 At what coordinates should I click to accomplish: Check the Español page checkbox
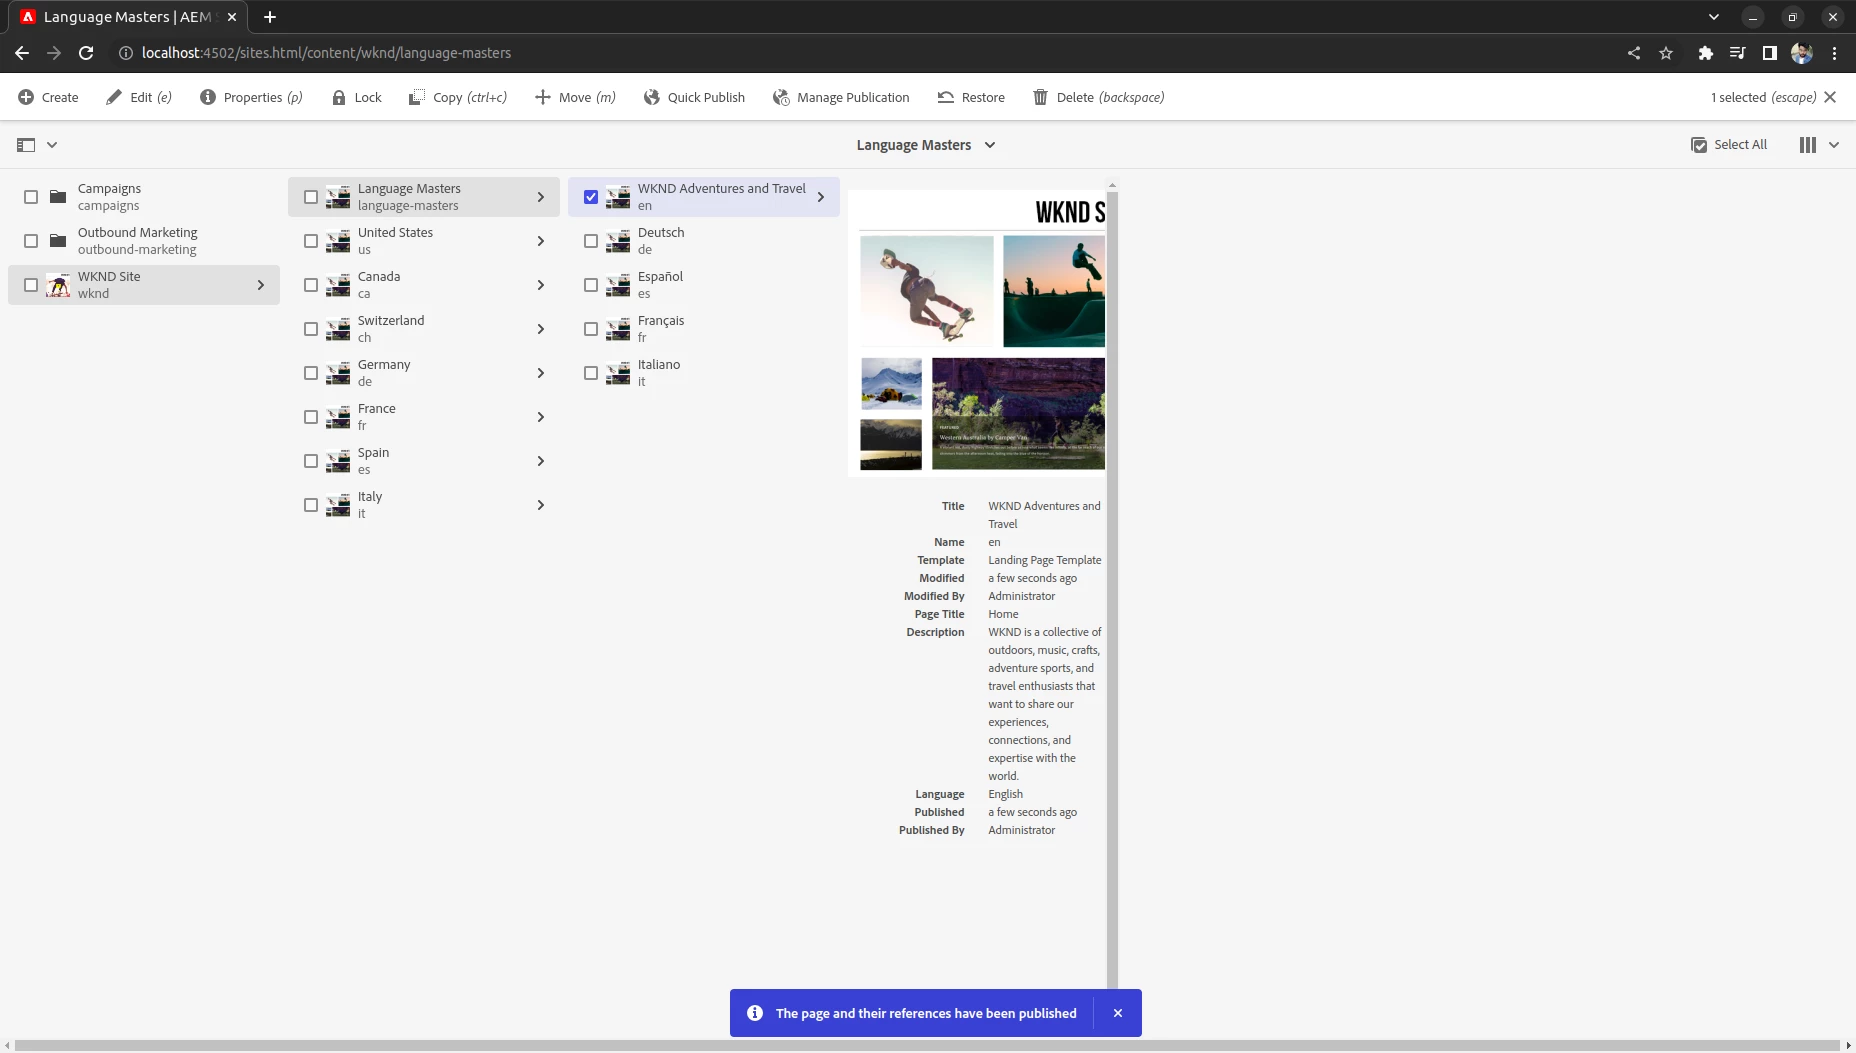tap(591, 285)
